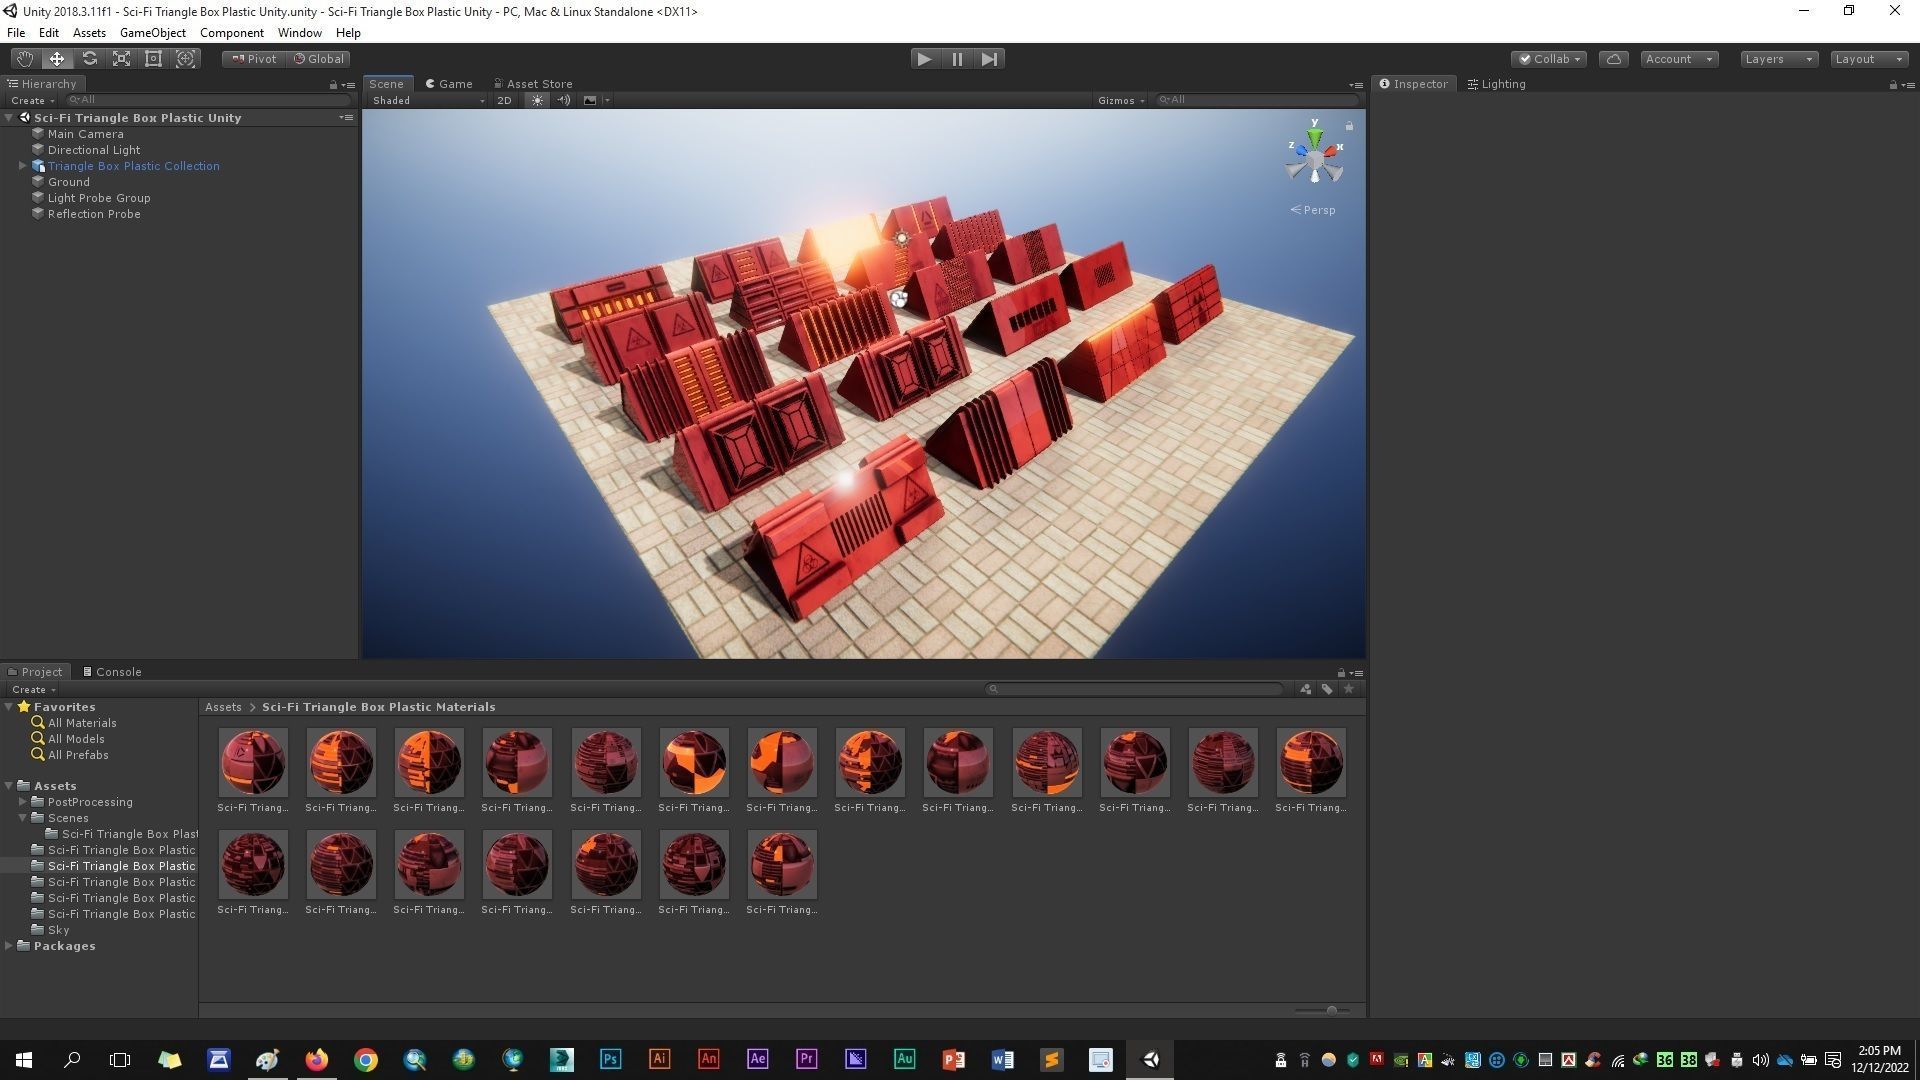Toggle 2D view mode
This screenshot has width=1920, height=1080.
pyautogui.click(x=504, y=100)
